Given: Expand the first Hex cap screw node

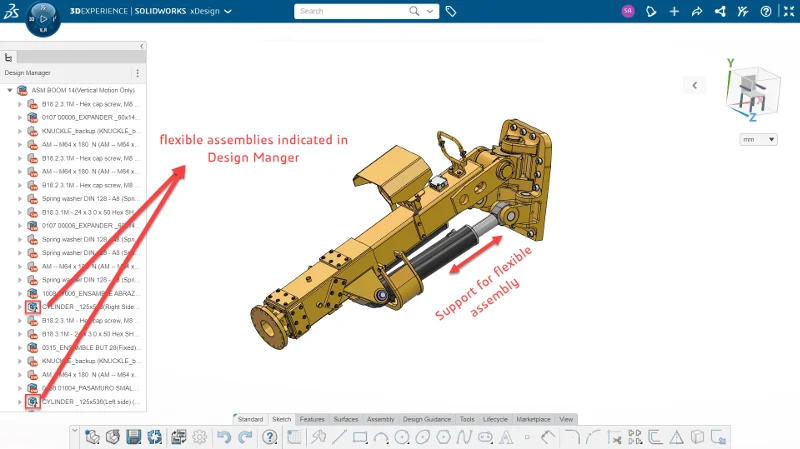Looking at the screenshot, I should click(x=20, y=103).
